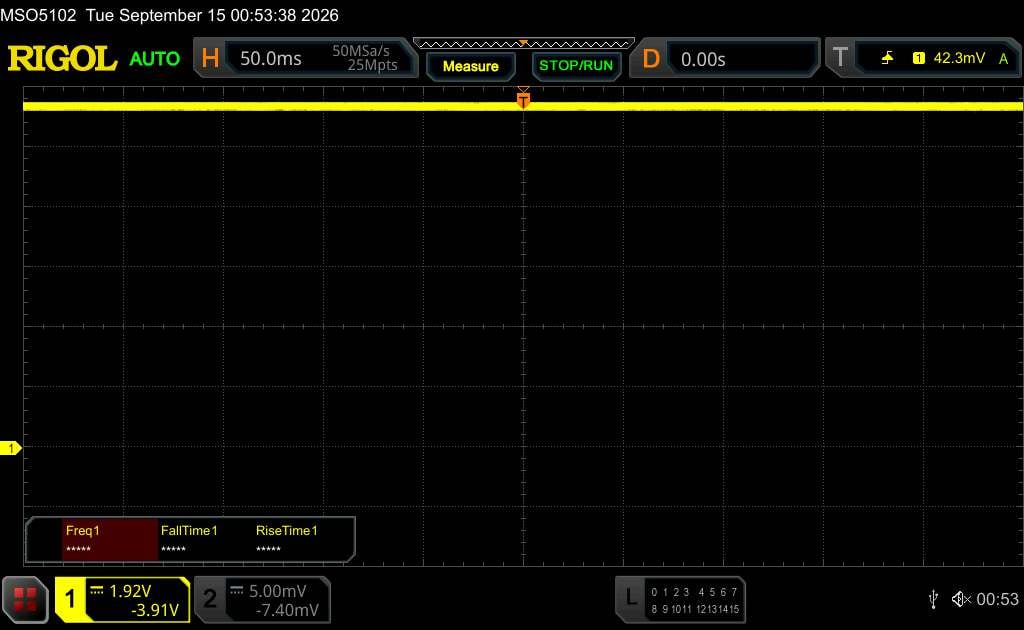This screenshot has height=630, width=1024.
Task: Open the 50.0ms timebase setting
Action: click(x=271, y=59)
